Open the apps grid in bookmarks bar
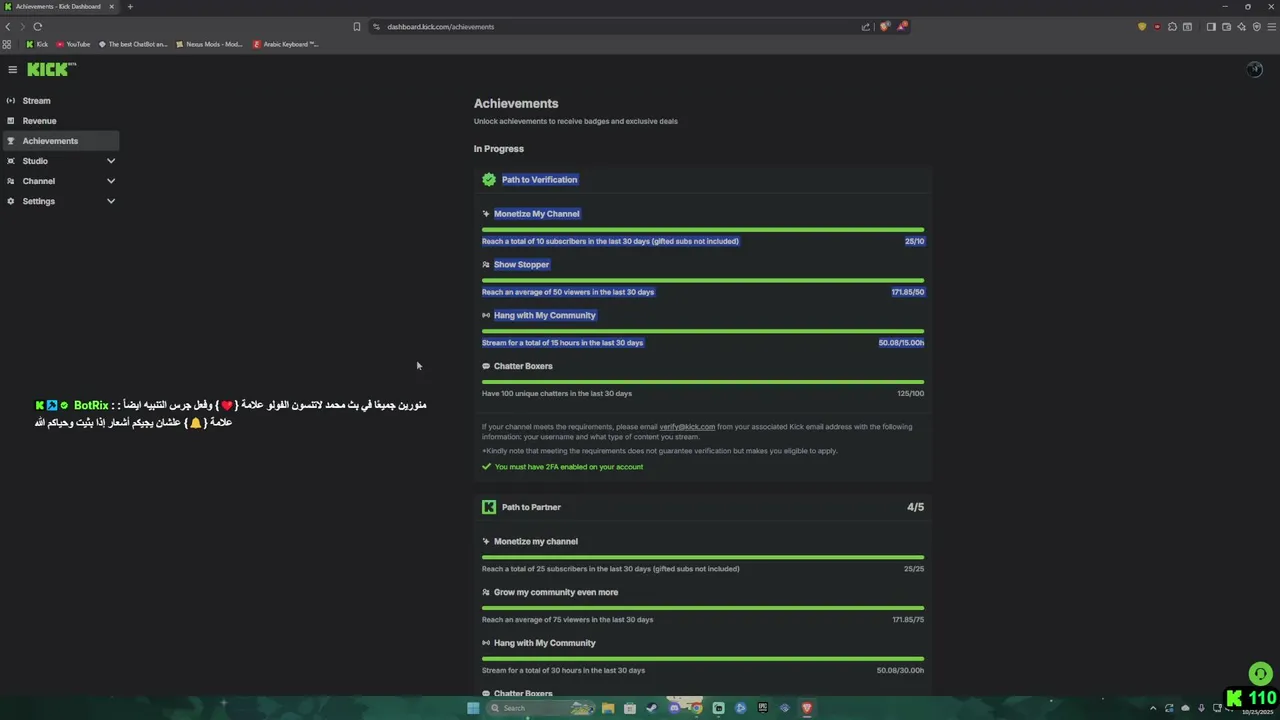The image size is (1280, 720). 7,44
